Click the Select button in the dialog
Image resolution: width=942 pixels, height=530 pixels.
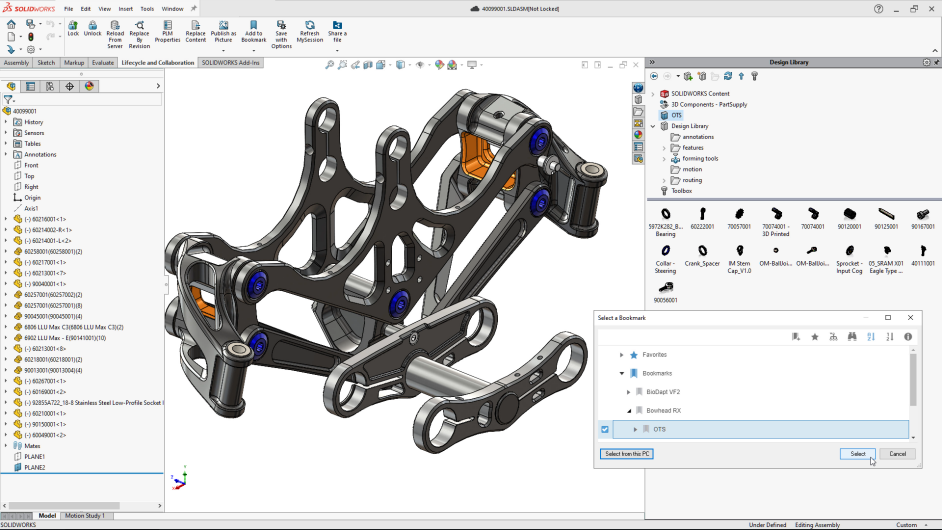coord(858,454)
